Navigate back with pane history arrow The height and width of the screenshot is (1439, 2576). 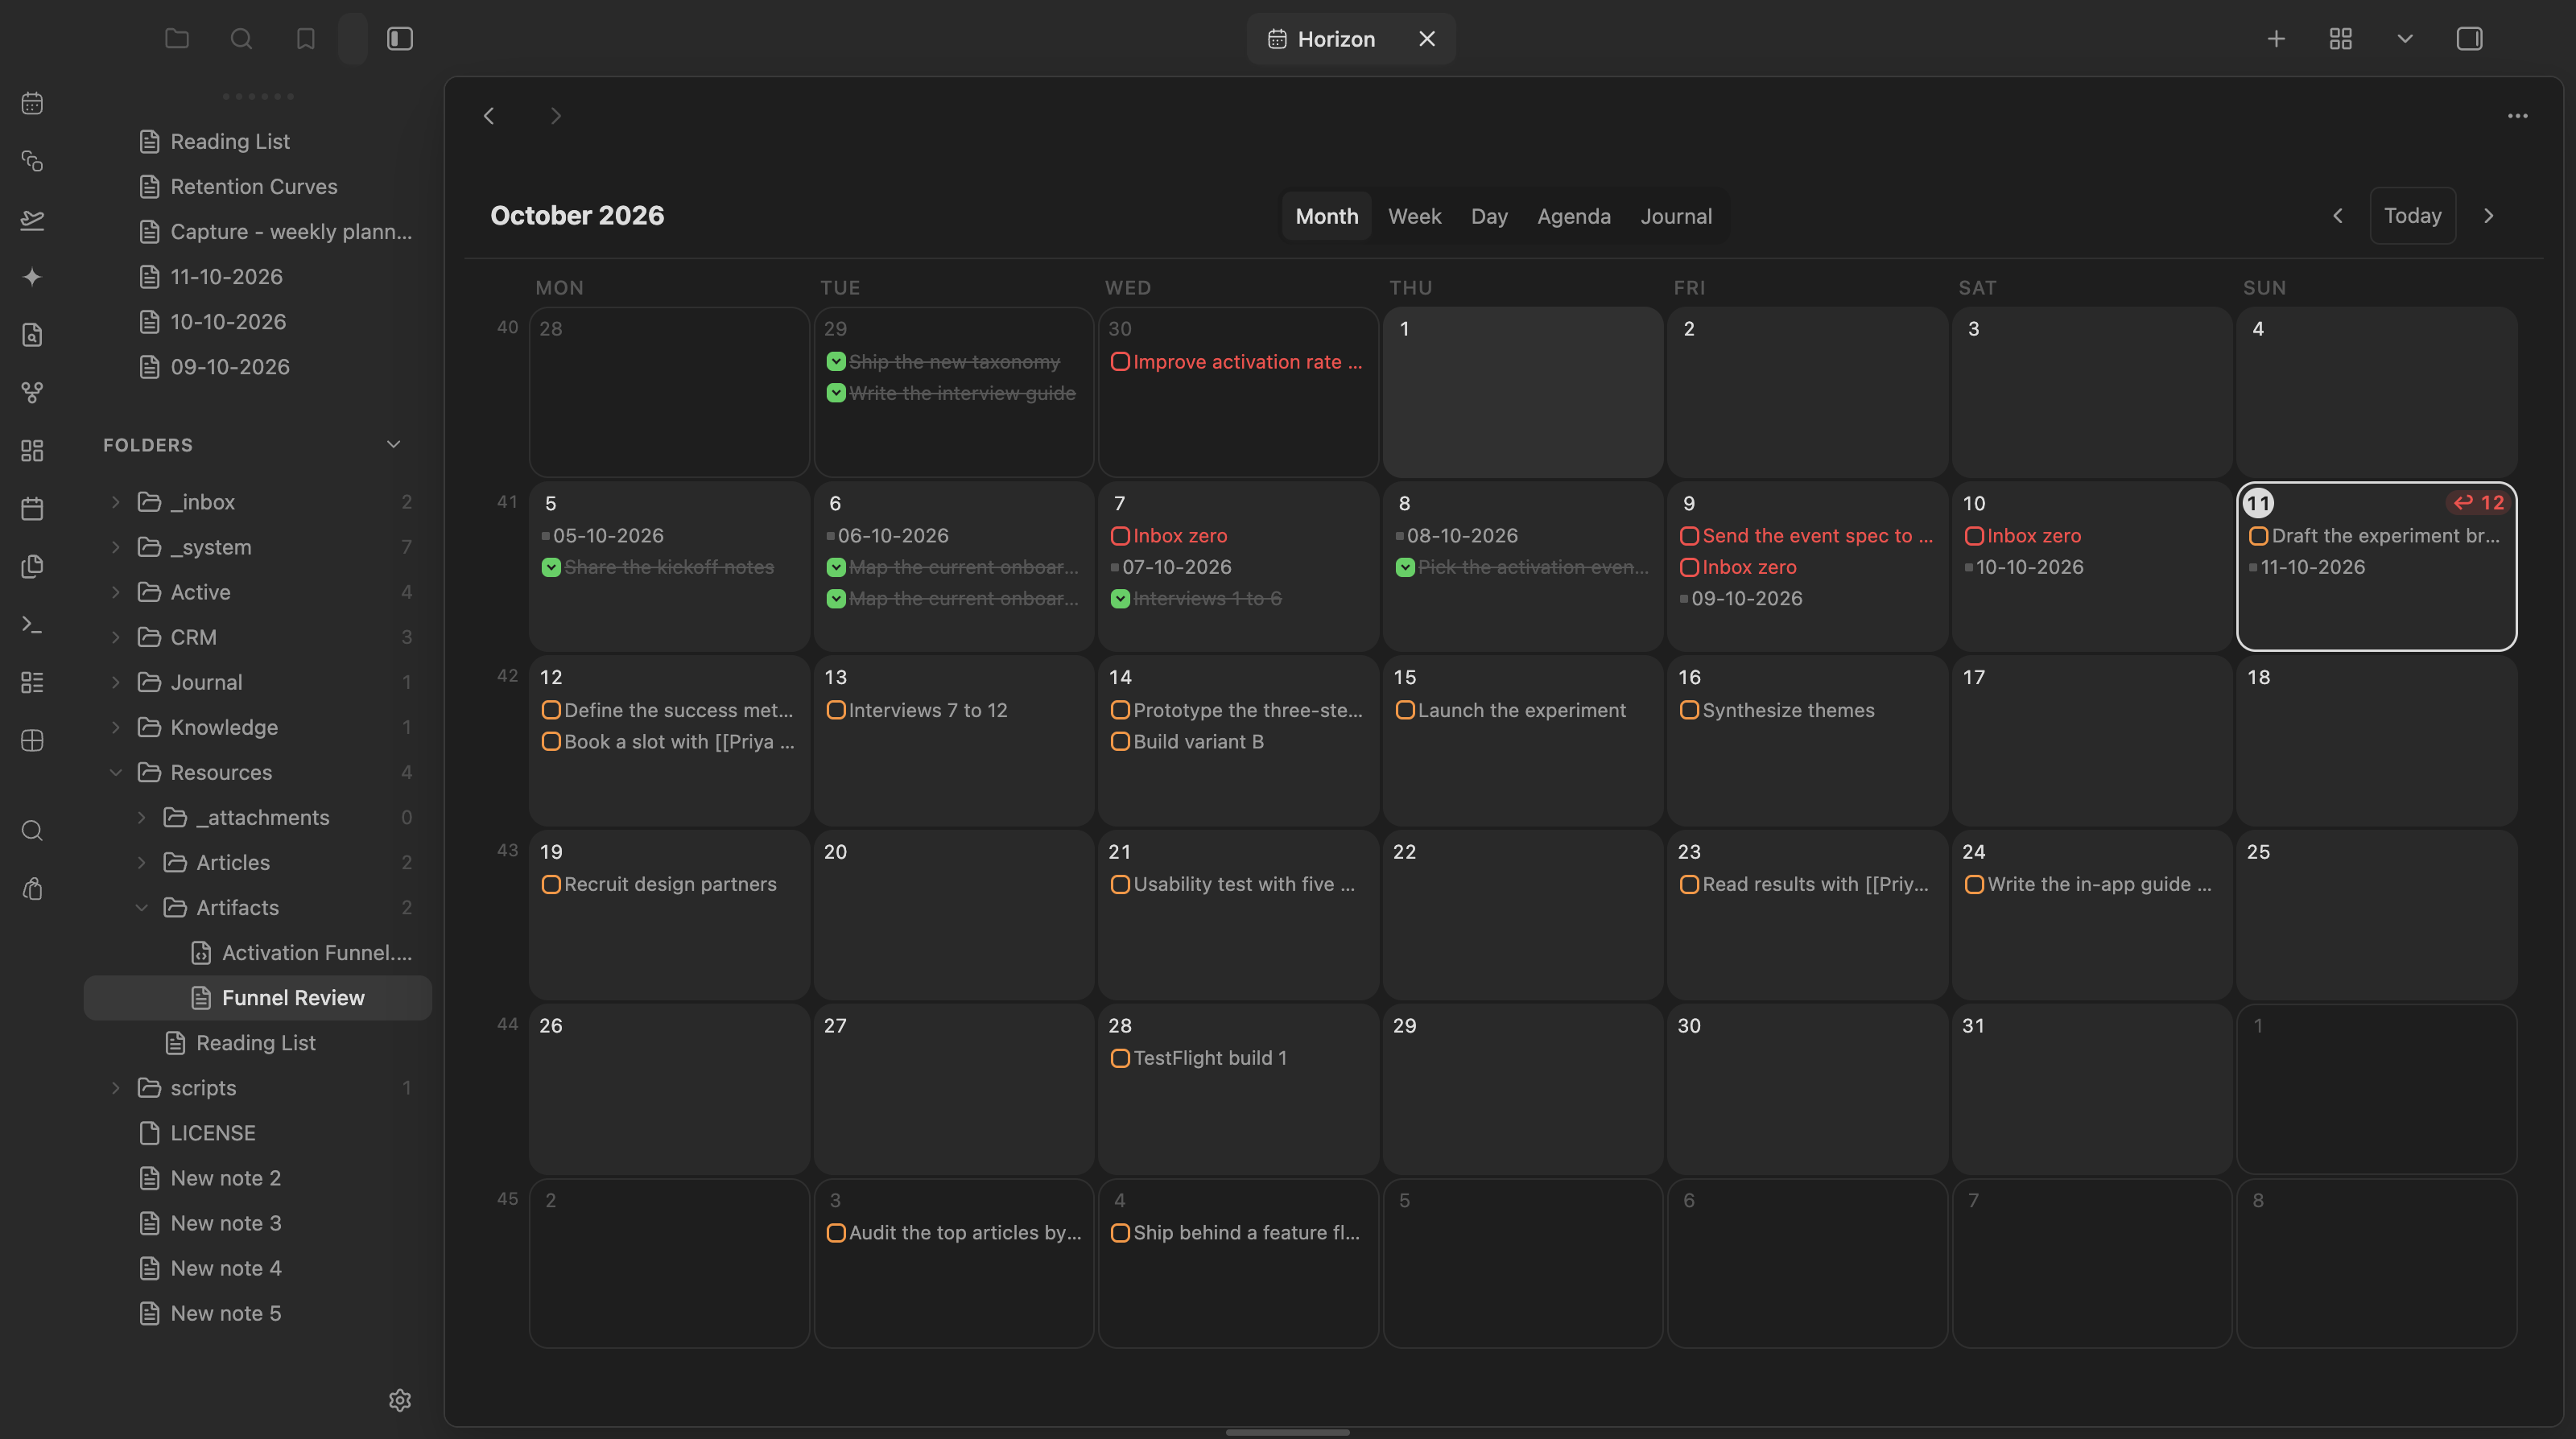pos(489,116)
